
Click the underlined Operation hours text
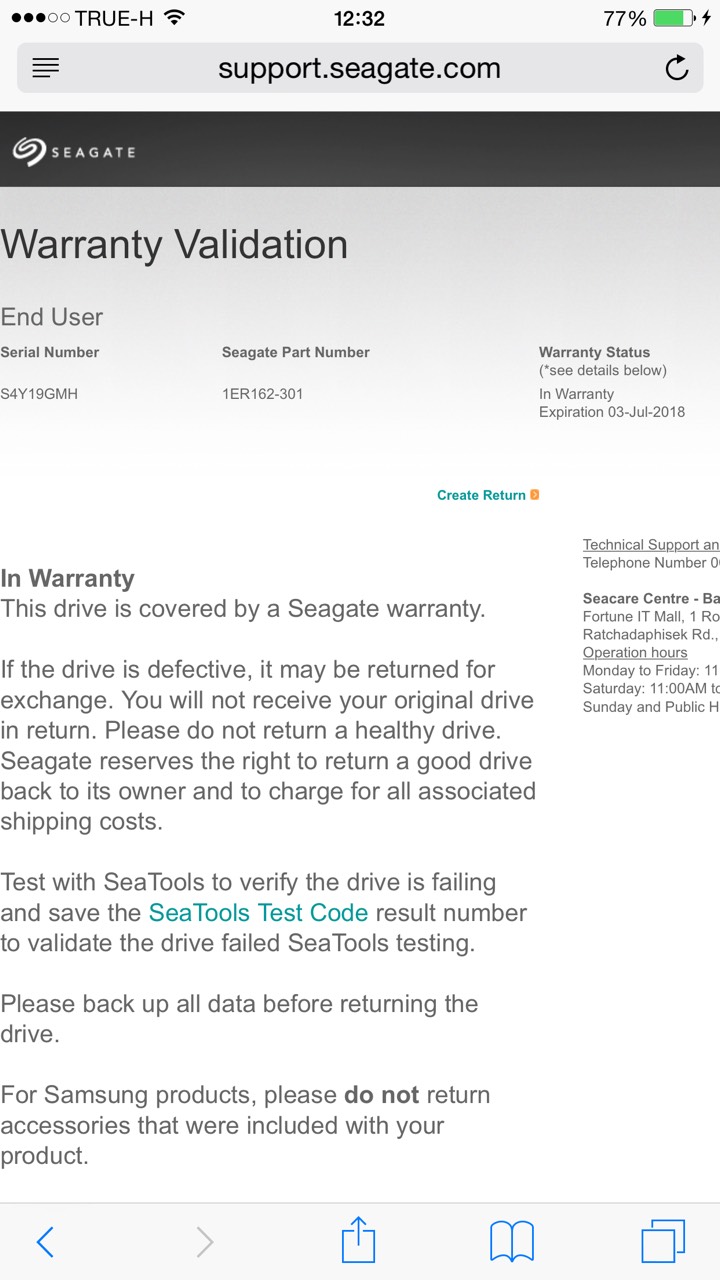tap(635, 653)
